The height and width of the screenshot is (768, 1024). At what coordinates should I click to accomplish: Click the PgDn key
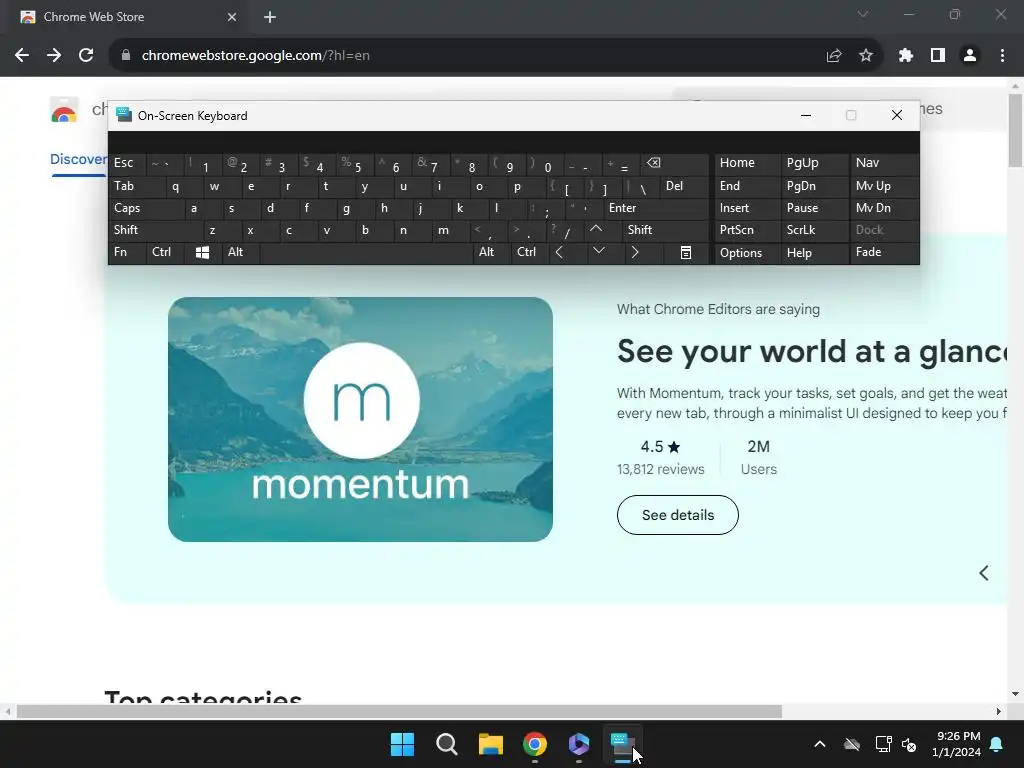click(814, 186)
